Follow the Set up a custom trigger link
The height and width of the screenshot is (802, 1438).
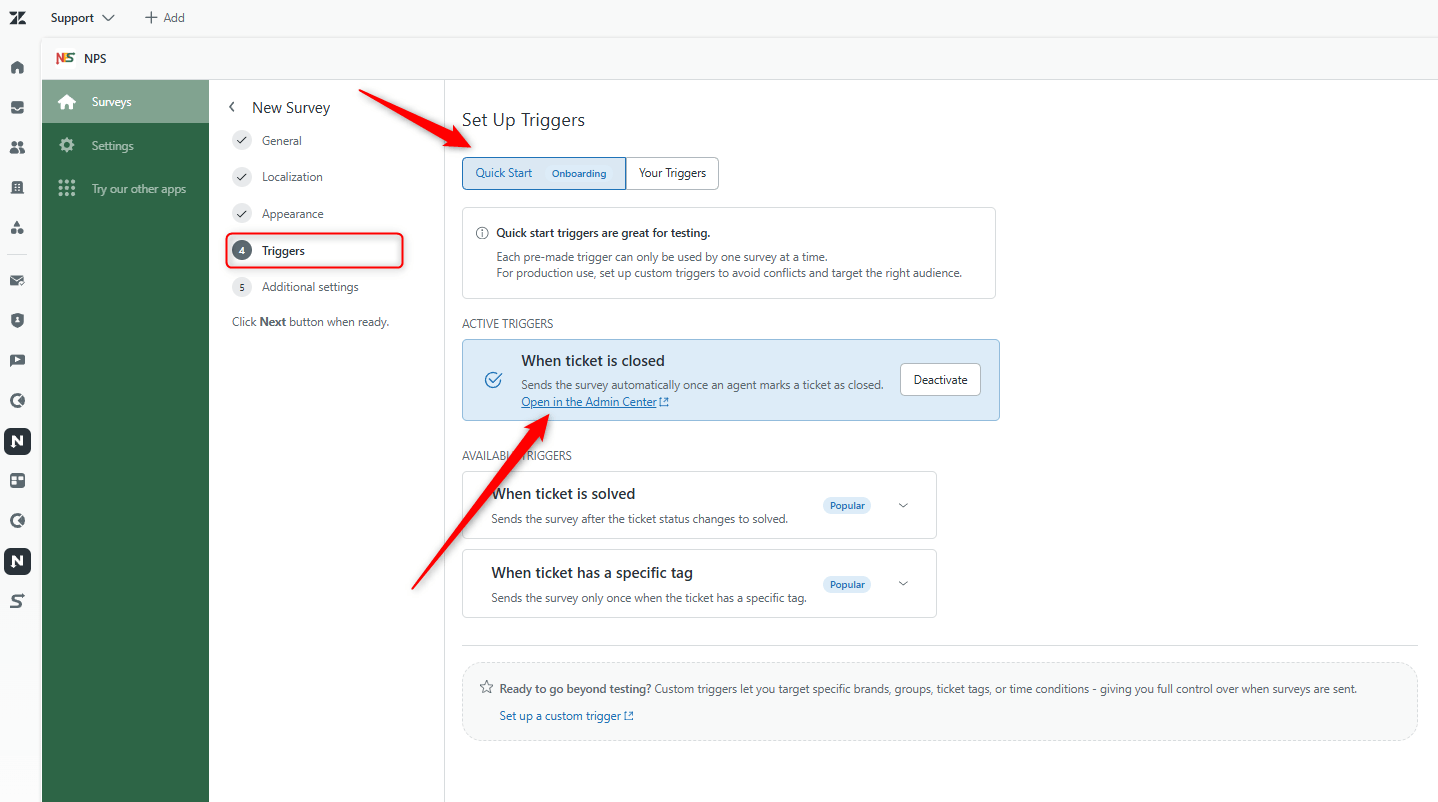(x=566, y=716)
